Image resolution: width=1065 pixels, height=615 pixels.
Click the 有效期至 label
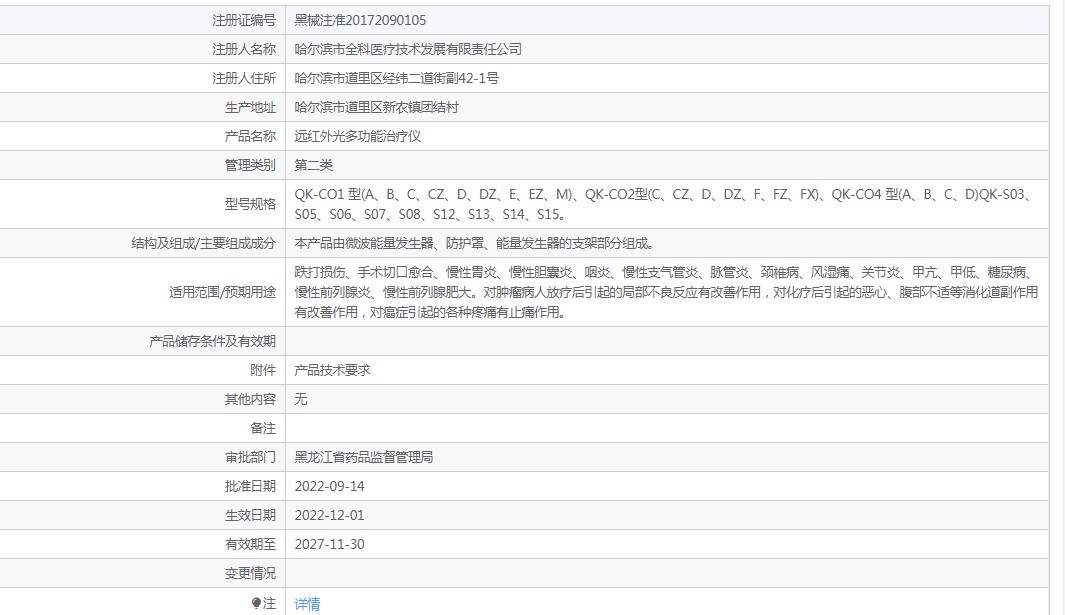pyautogui.click(x=250, y=544)
